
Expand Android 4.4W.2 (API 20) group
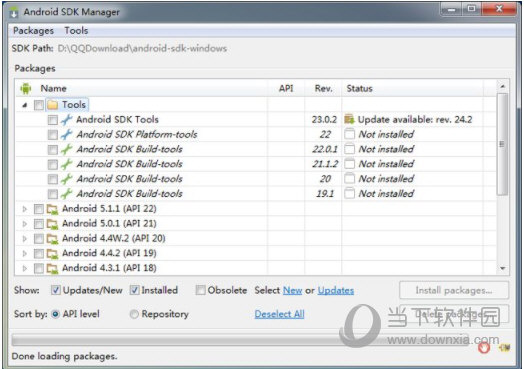coord(24,239)
